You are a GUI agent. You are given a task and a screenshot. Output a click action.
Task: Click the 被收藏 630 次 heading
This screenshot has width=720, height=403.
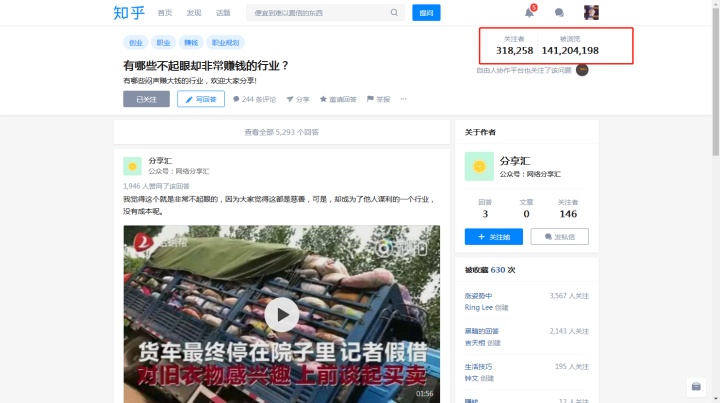(x=490, y=270)
